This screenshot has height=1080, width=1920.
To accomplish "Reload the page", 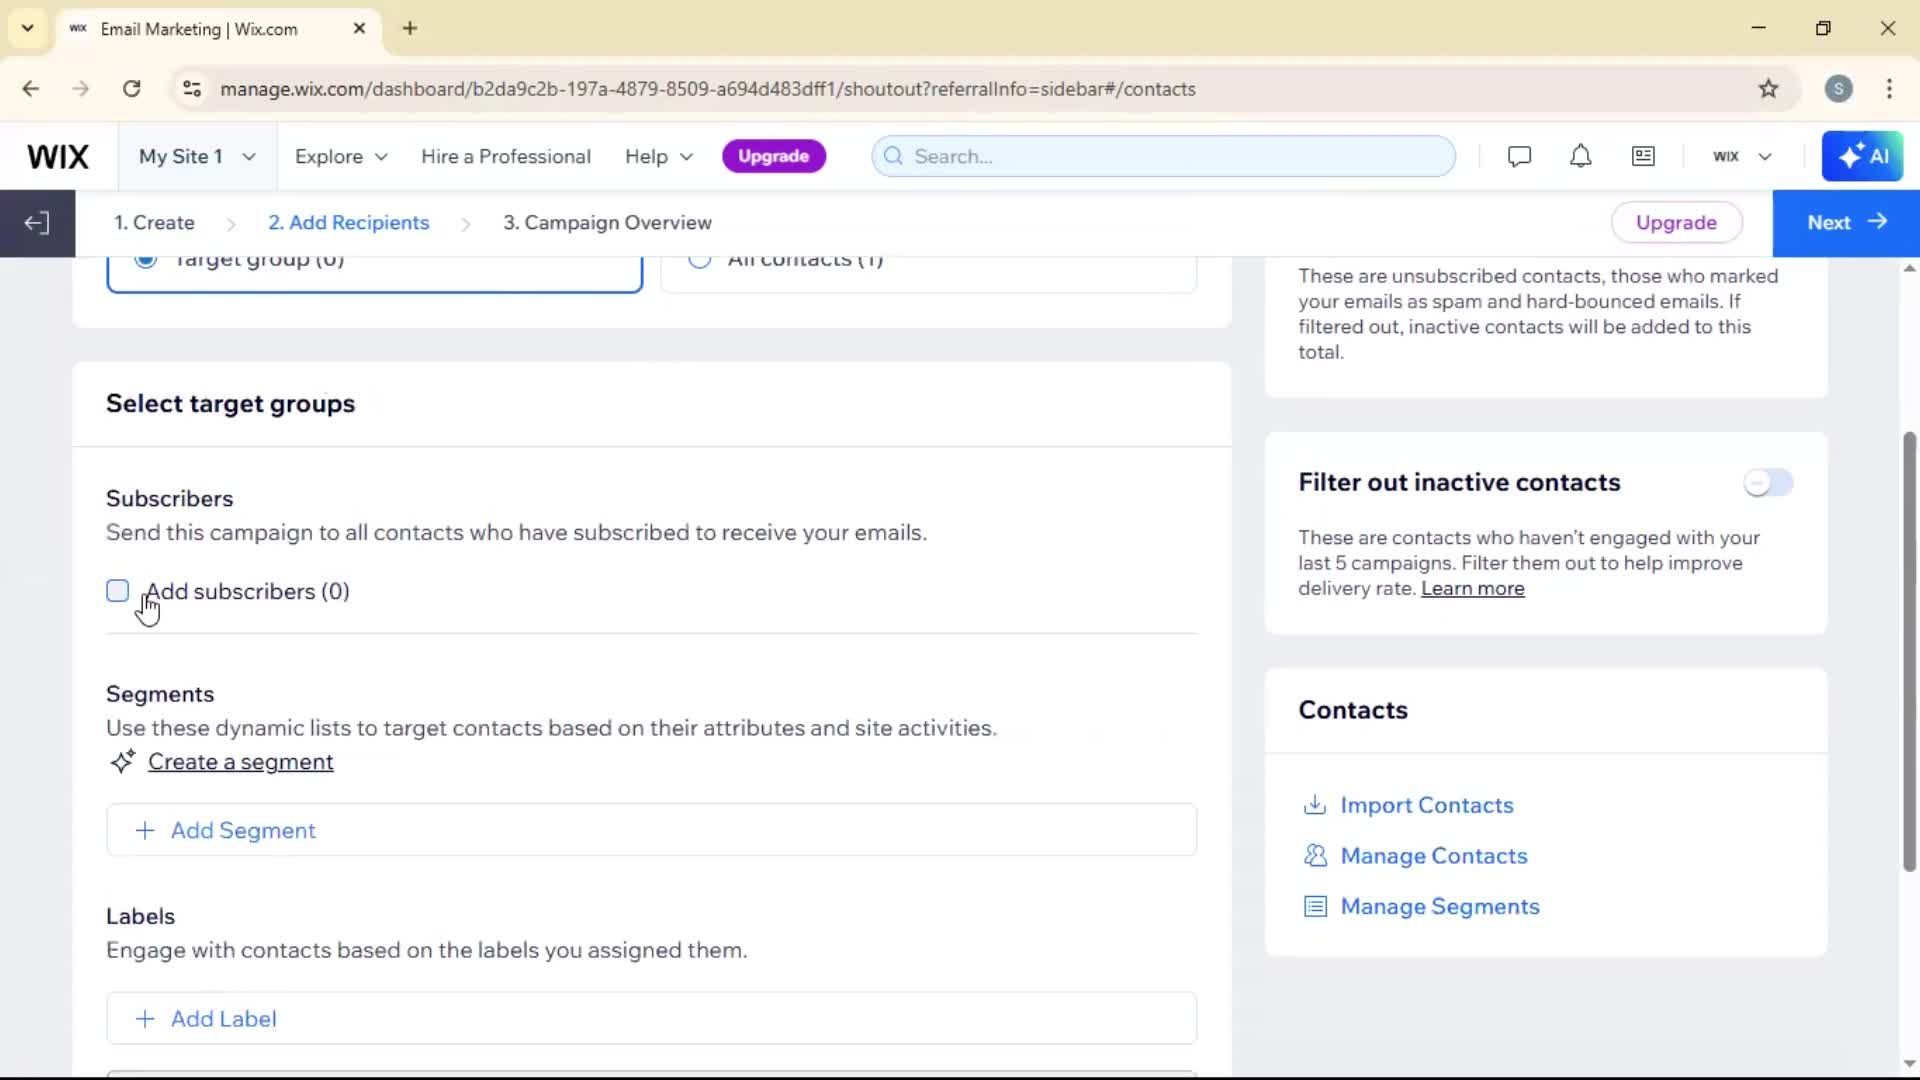I will pos(131,89).
